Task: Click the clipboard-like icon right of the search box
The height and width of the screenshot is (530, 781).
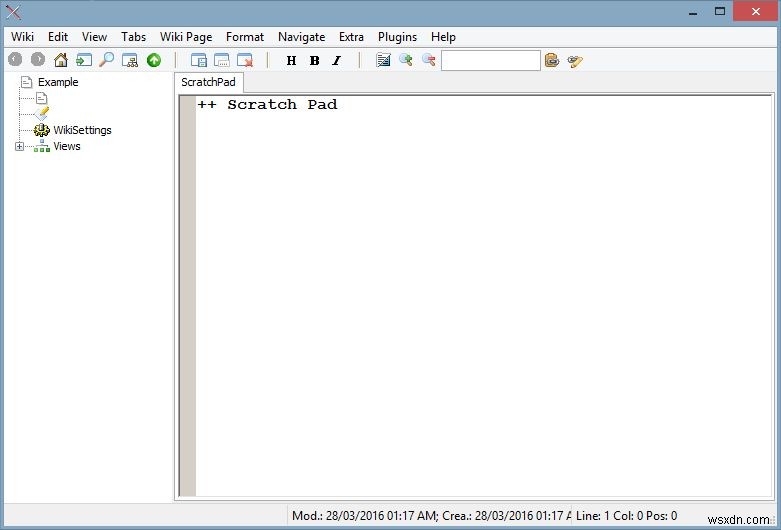Action: click(x=552, y=60)
